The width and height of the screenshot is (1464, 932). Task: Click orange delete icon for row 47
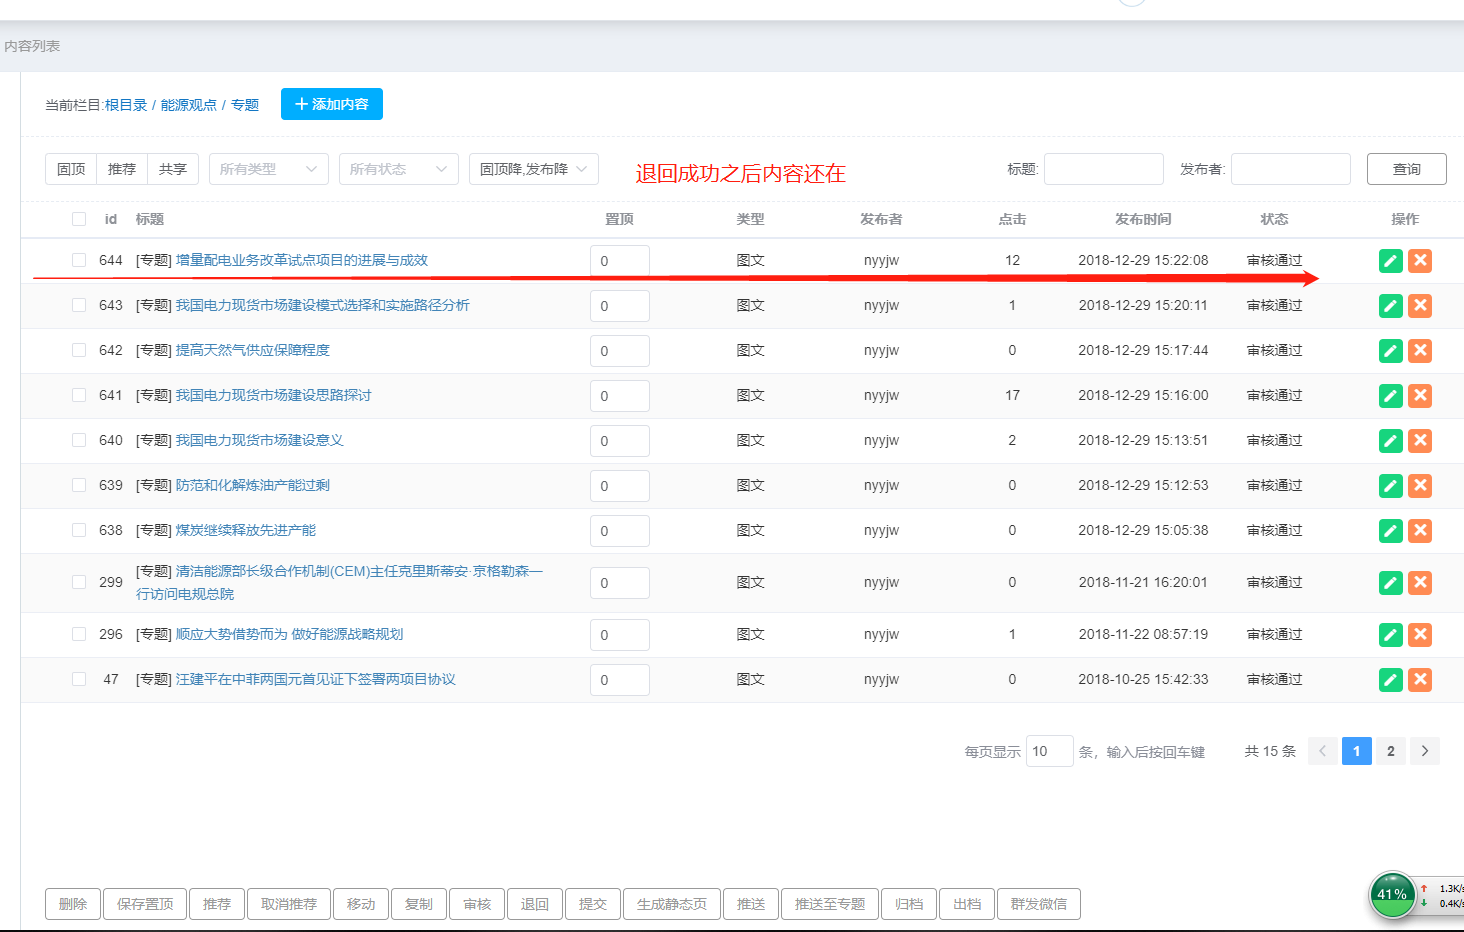click(1419, 680)
